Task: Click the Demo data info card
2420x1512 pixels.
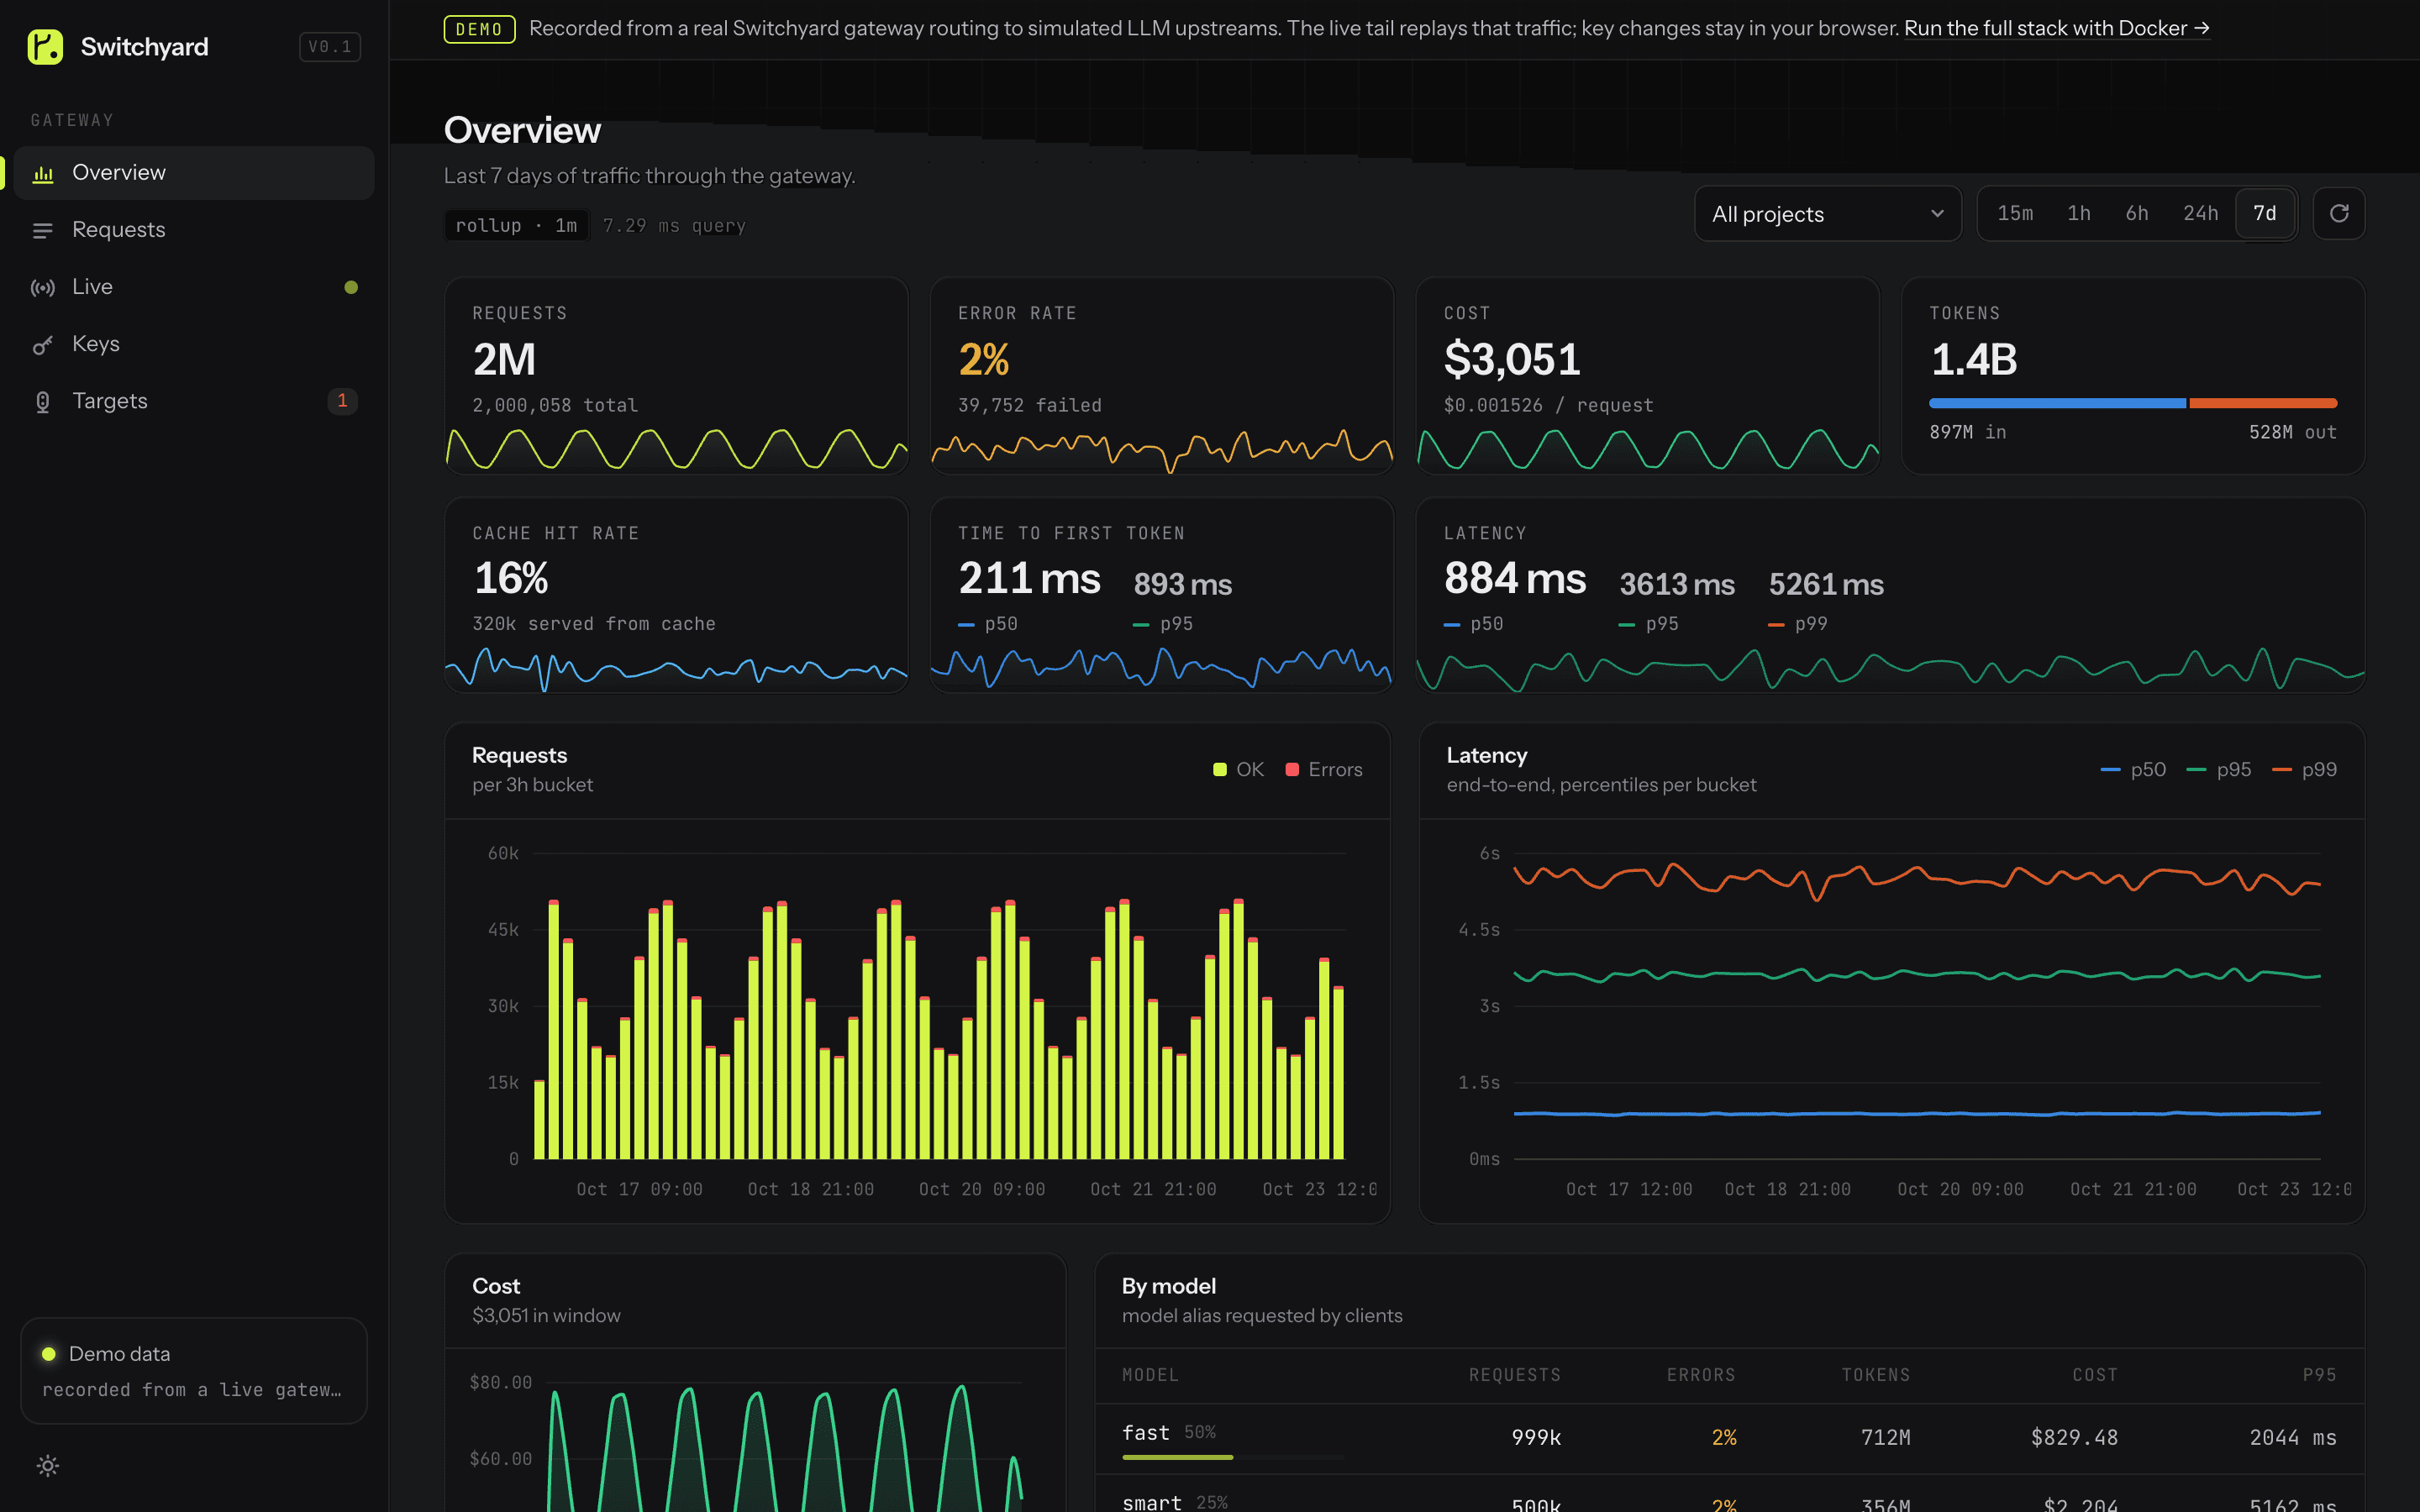Action: pos(194,1370)
